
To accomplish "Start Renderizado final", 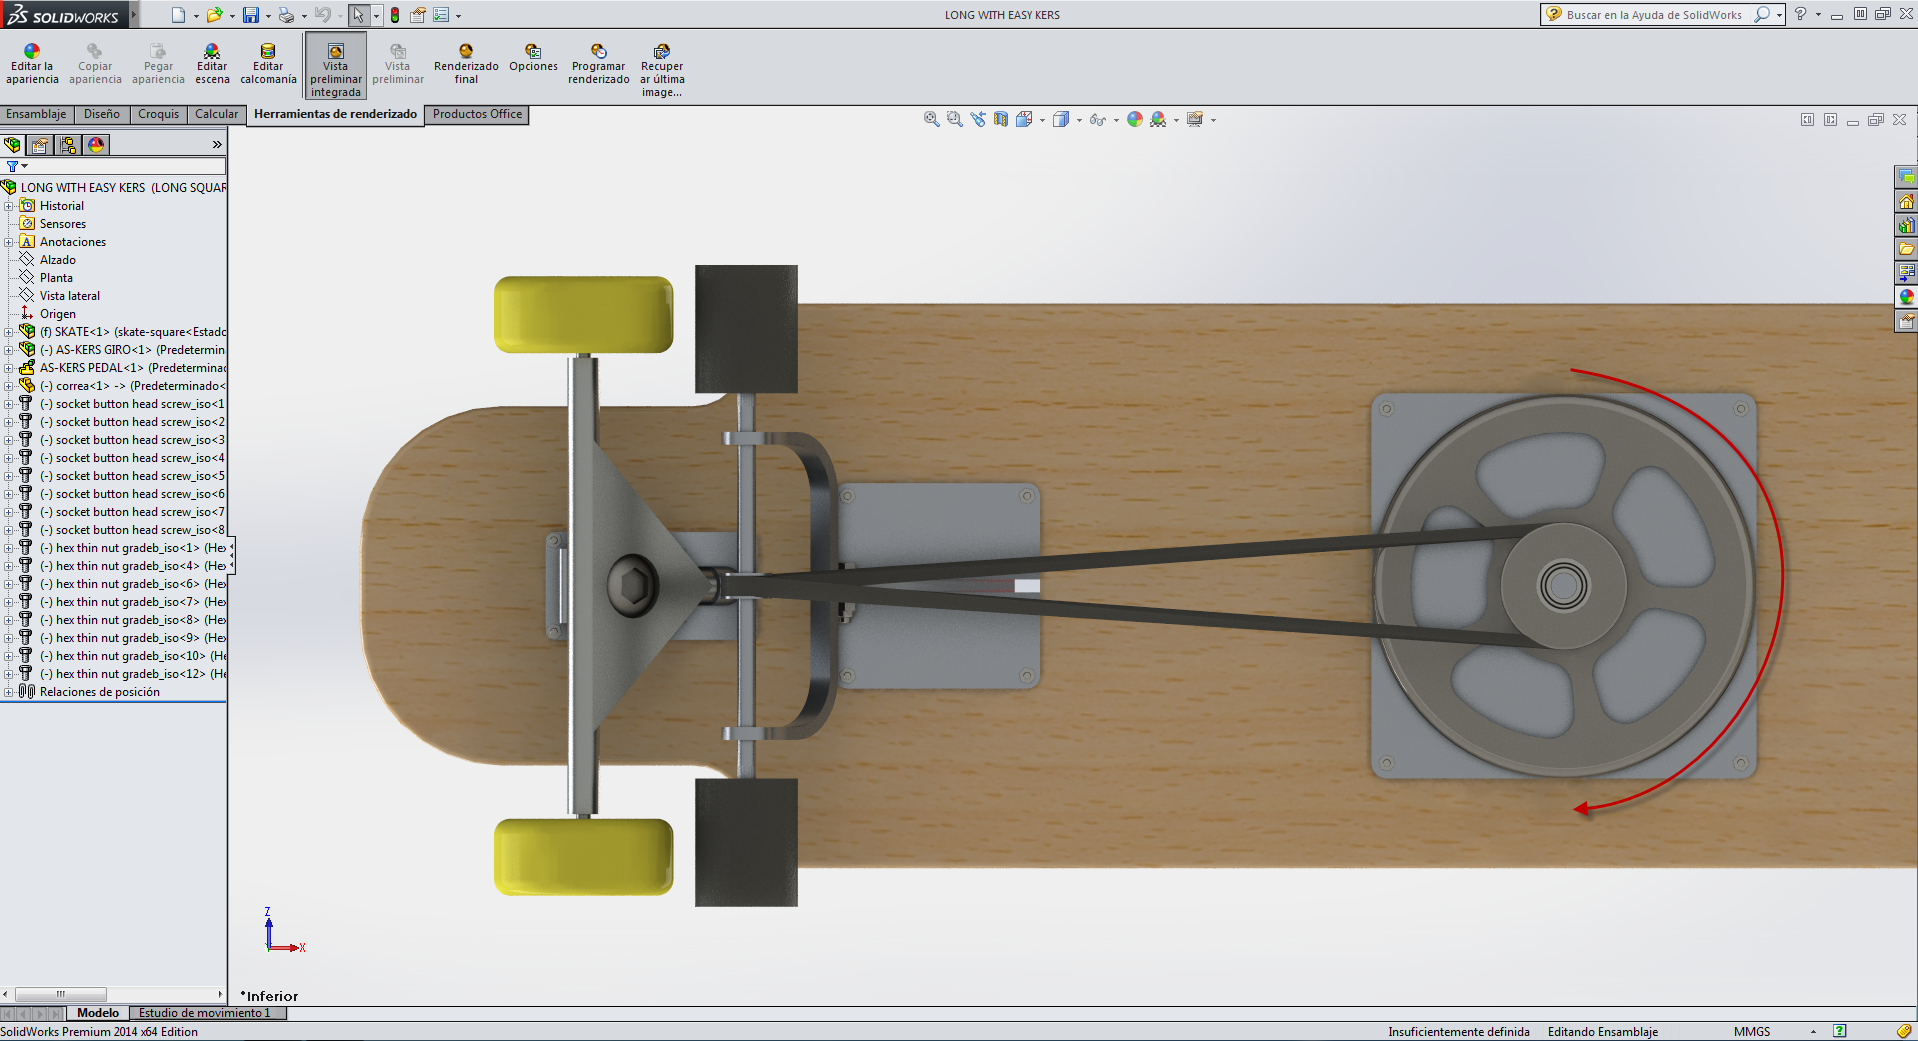I will [x=466, y=64].
